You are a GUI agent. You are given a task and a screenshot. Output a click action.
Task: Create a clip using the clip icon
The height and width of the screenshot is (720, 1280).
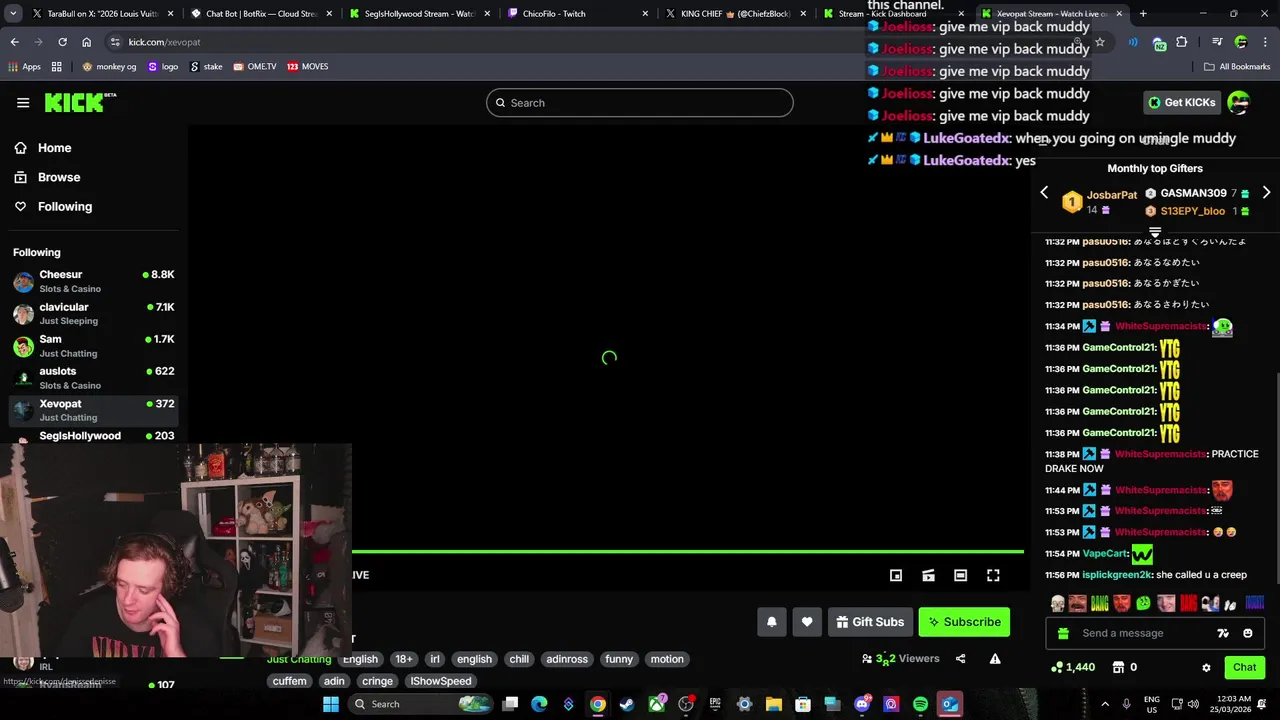(x=928, y=575)
